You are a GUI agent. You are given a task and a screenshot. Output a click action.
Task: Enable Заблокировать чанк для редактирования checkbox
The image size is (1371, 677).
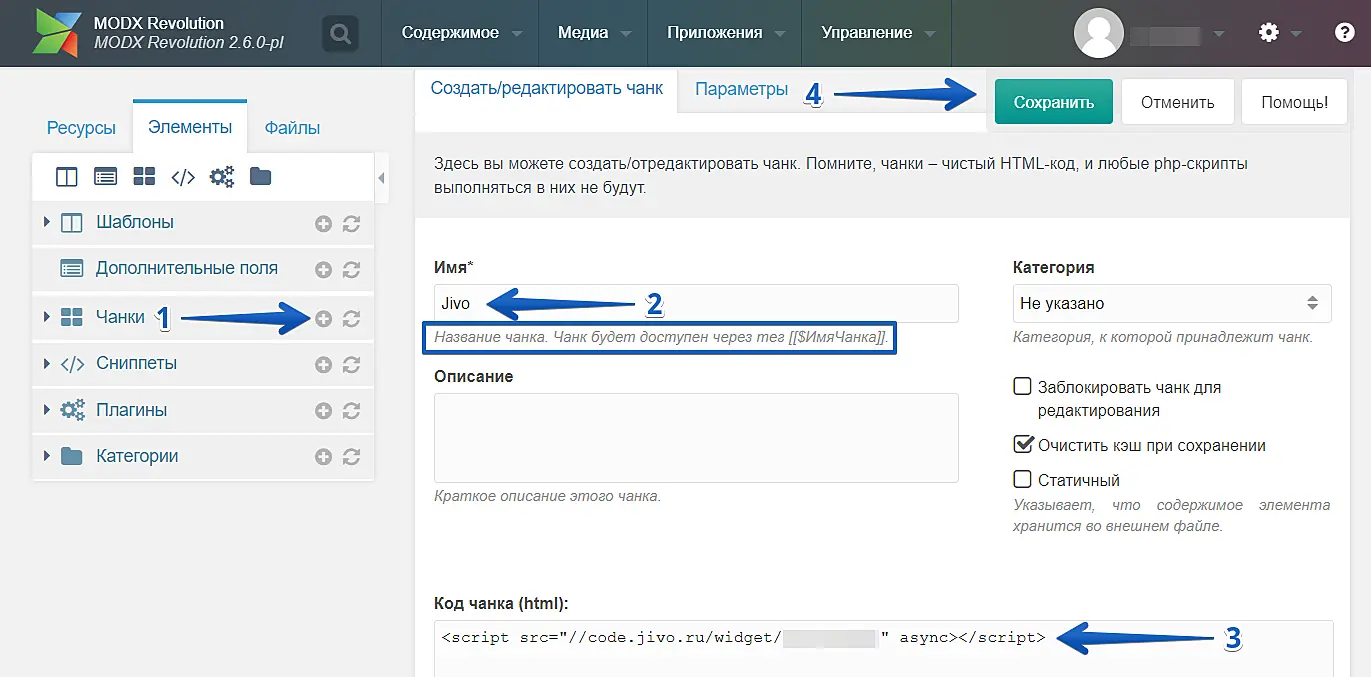click(x=1022, y=387)
